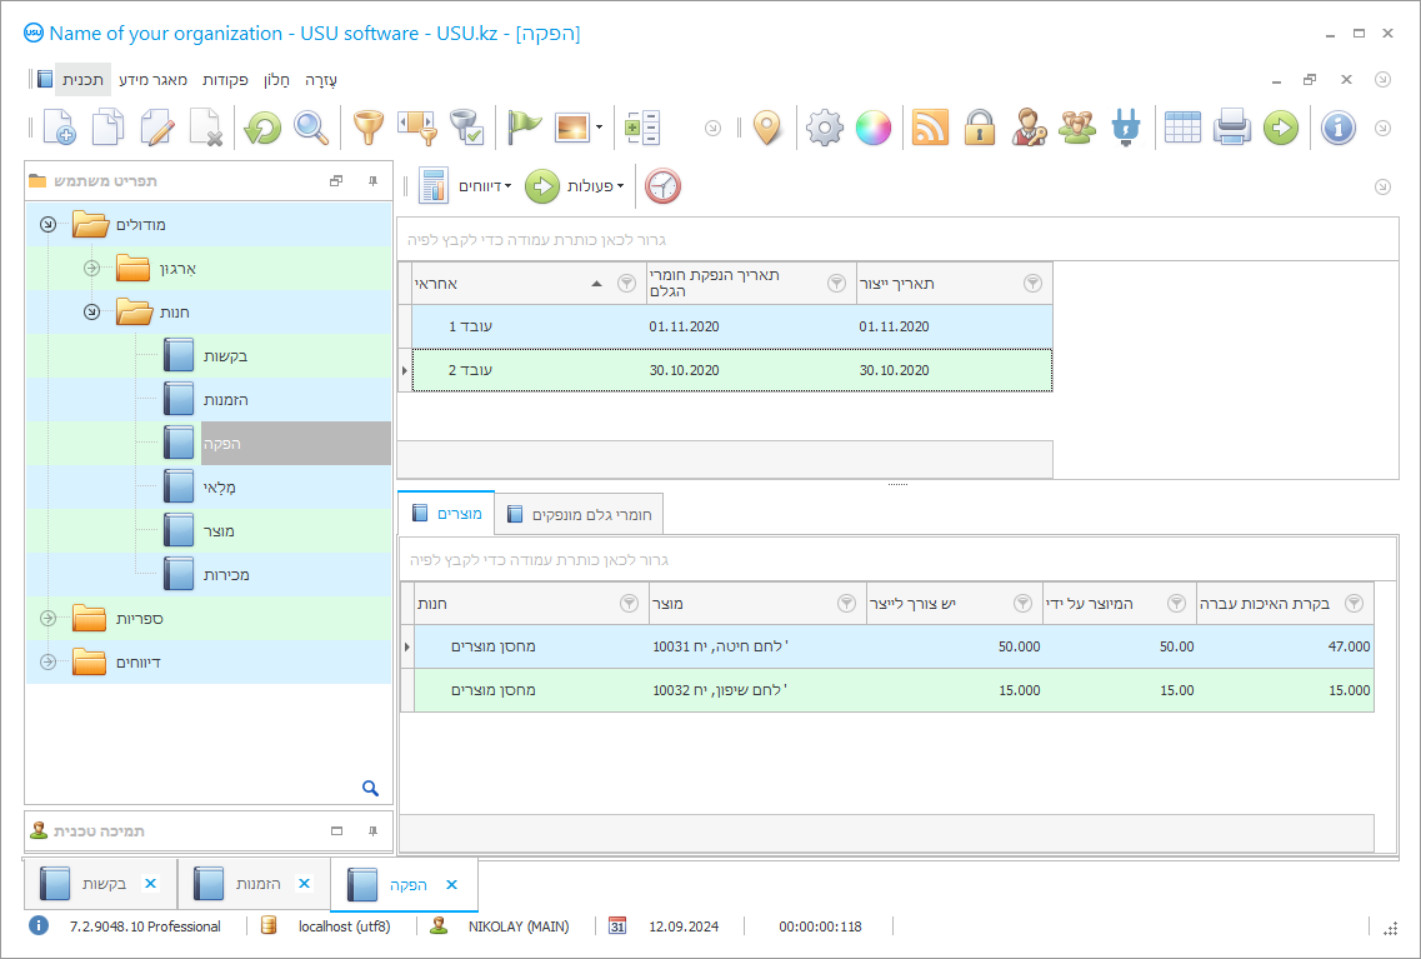Switch to חומרי גלם מונפקים tab

click(x=579, y=514)
